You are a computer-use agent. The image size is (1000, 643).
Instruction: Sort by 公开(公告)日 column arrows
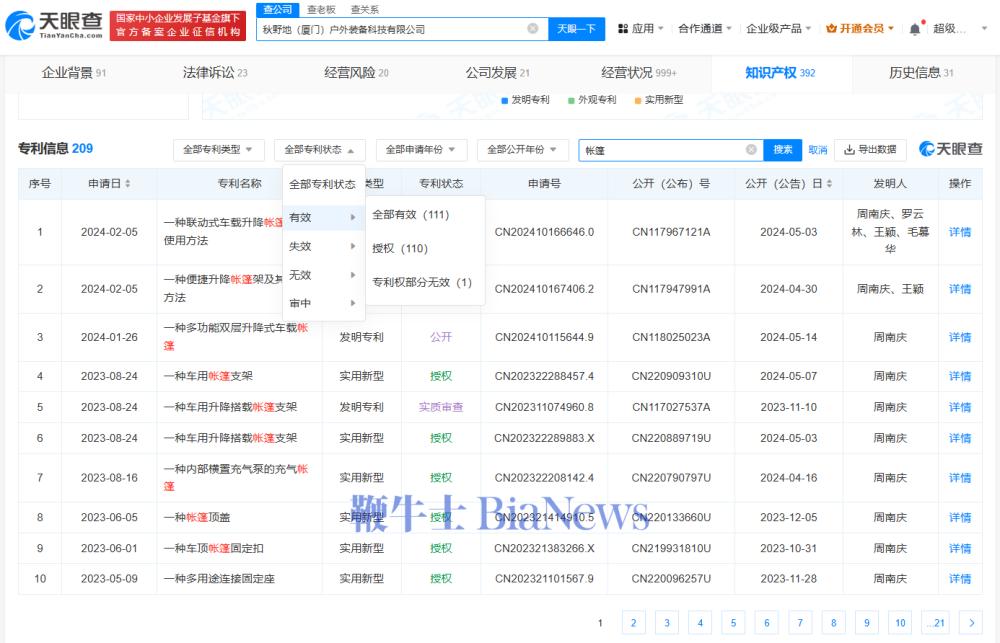829,184
